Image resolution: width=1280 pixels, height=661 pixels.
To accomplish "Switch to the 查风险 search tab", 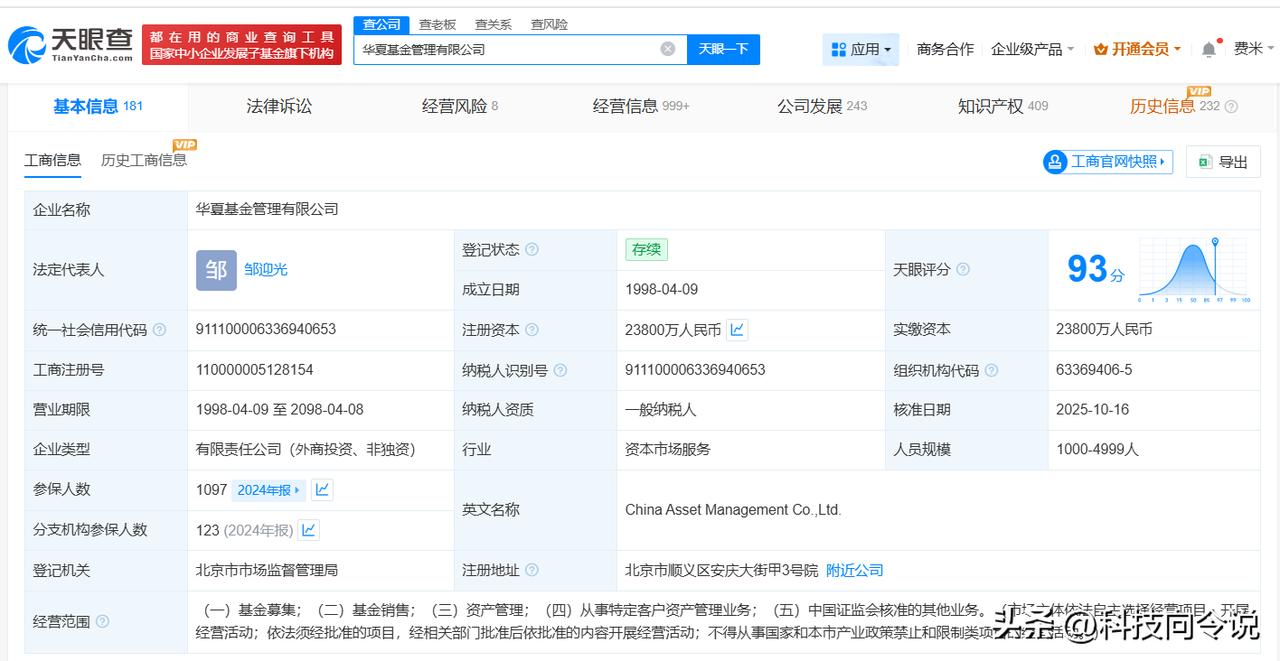I will point(549,24).
